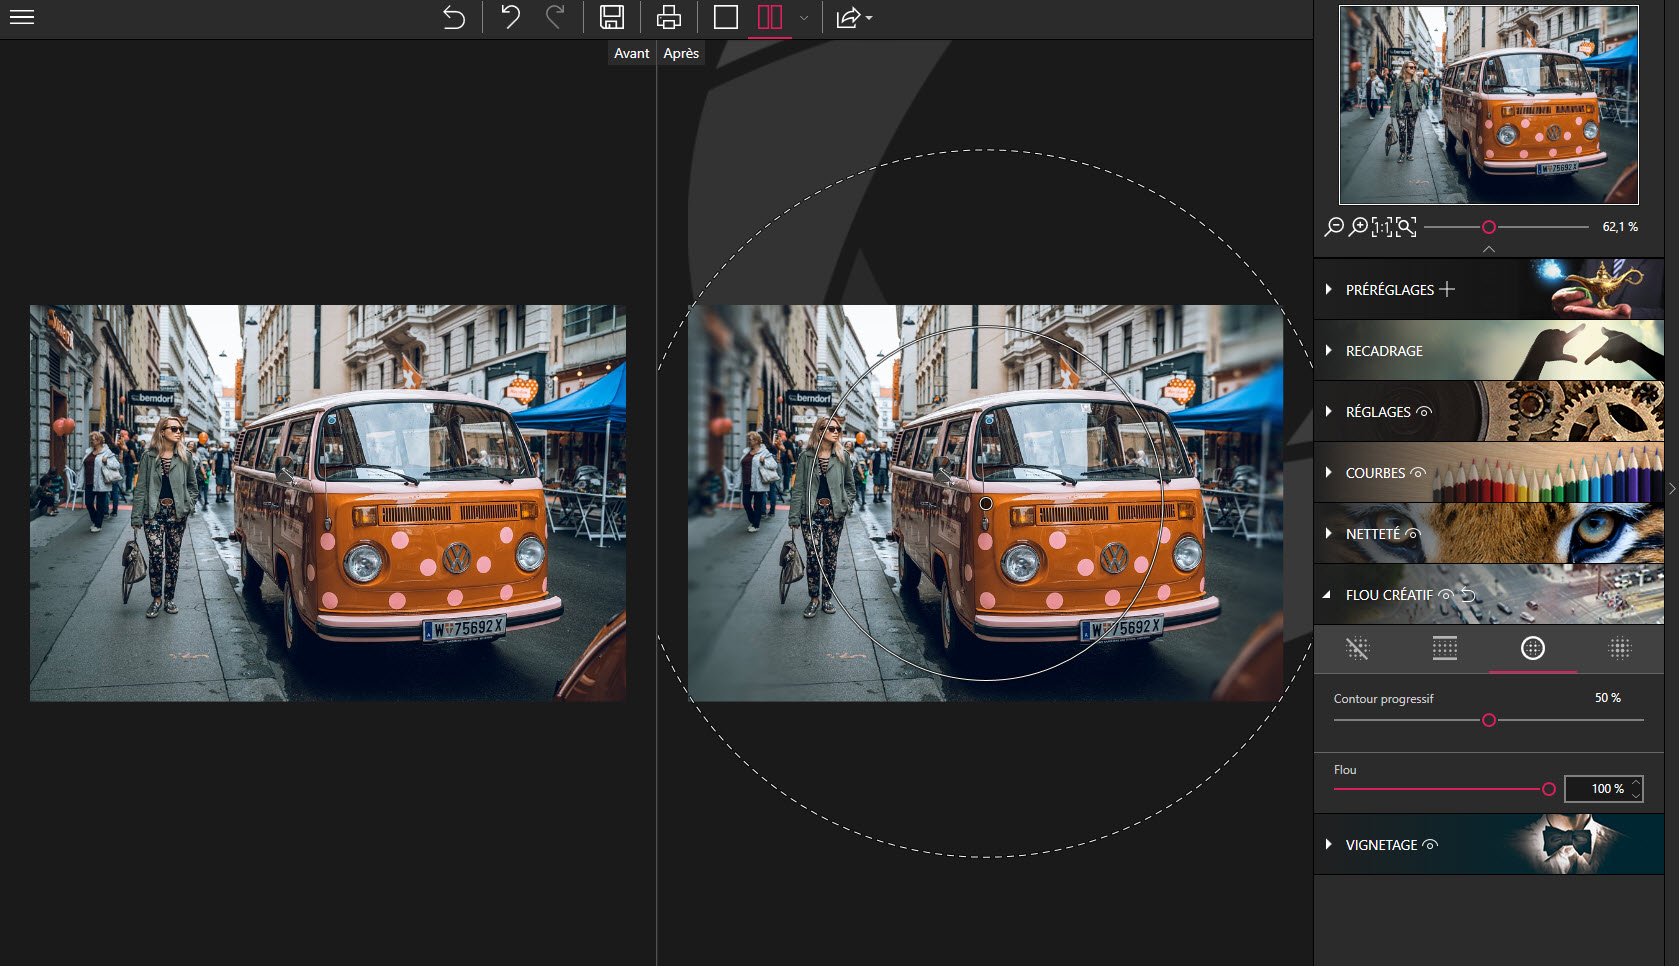This screenshot has width=1679, height=966.
Task: Choose the full blur mode icon
Action: 1620,649
